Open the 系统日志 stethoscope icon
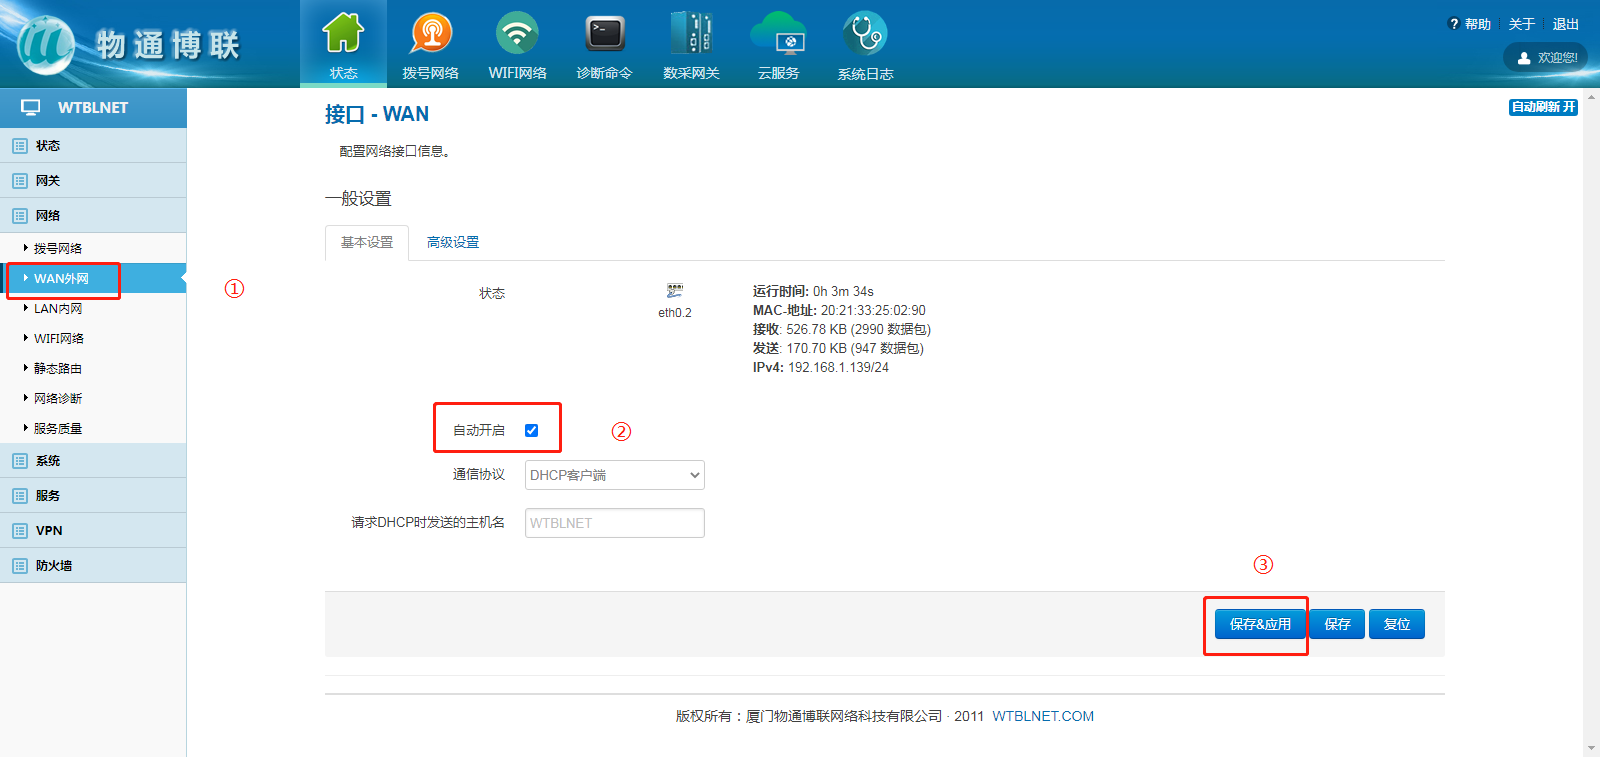Screen dimensions: 1600x757 (865, 33)
